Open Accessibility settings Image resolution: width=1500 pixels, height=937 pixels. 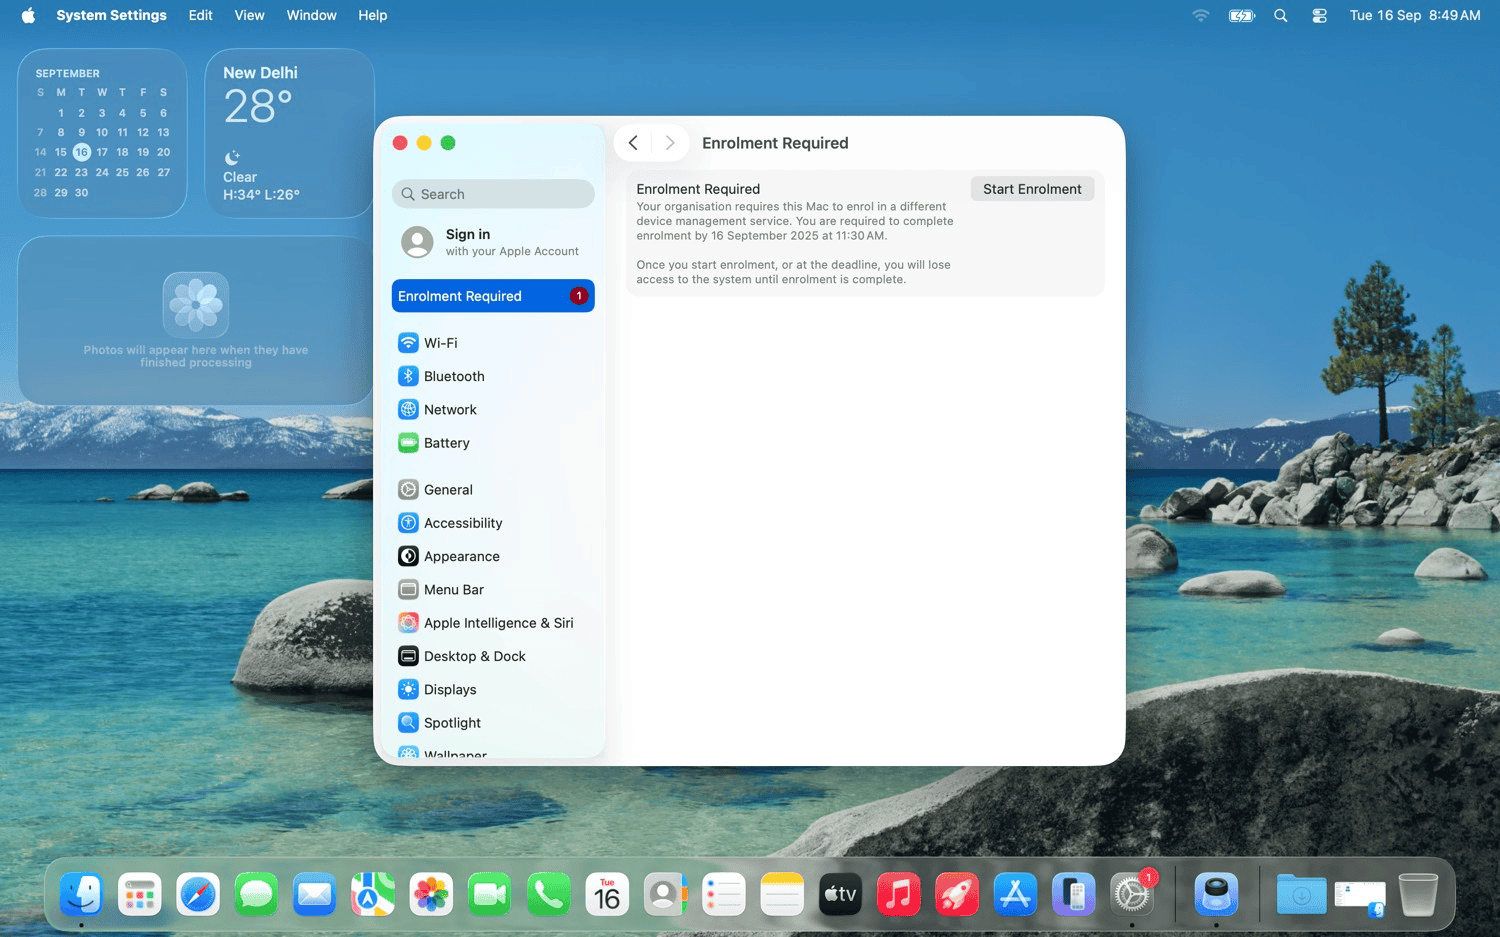coord(462,523)
